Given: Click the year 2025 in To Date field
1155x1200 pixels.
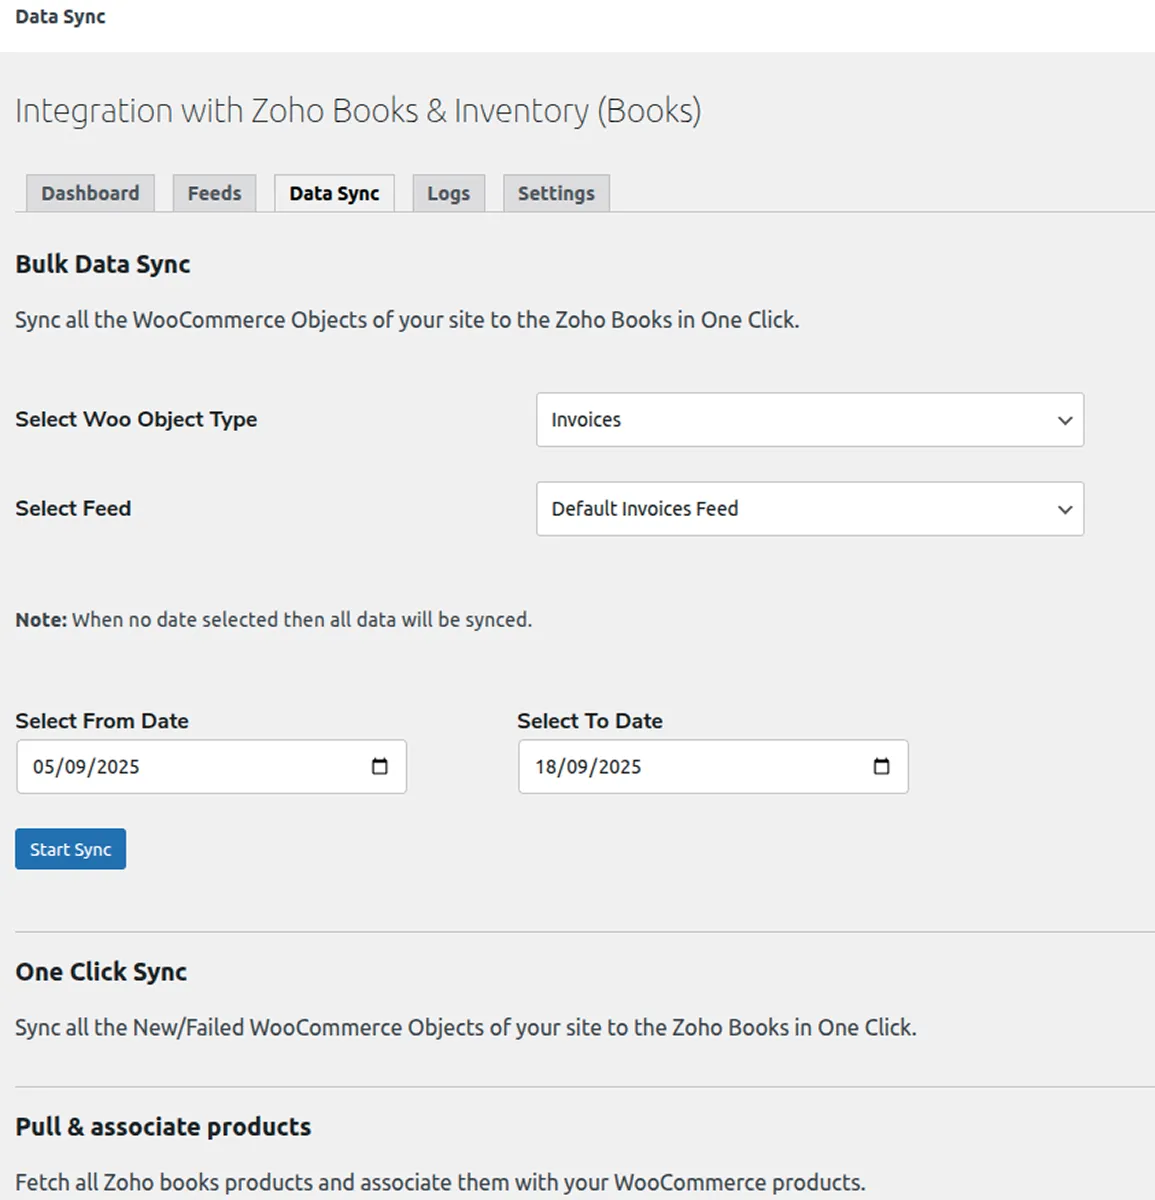Looking at the screenshot, I should pyautogui.click(x=620, y=767).
